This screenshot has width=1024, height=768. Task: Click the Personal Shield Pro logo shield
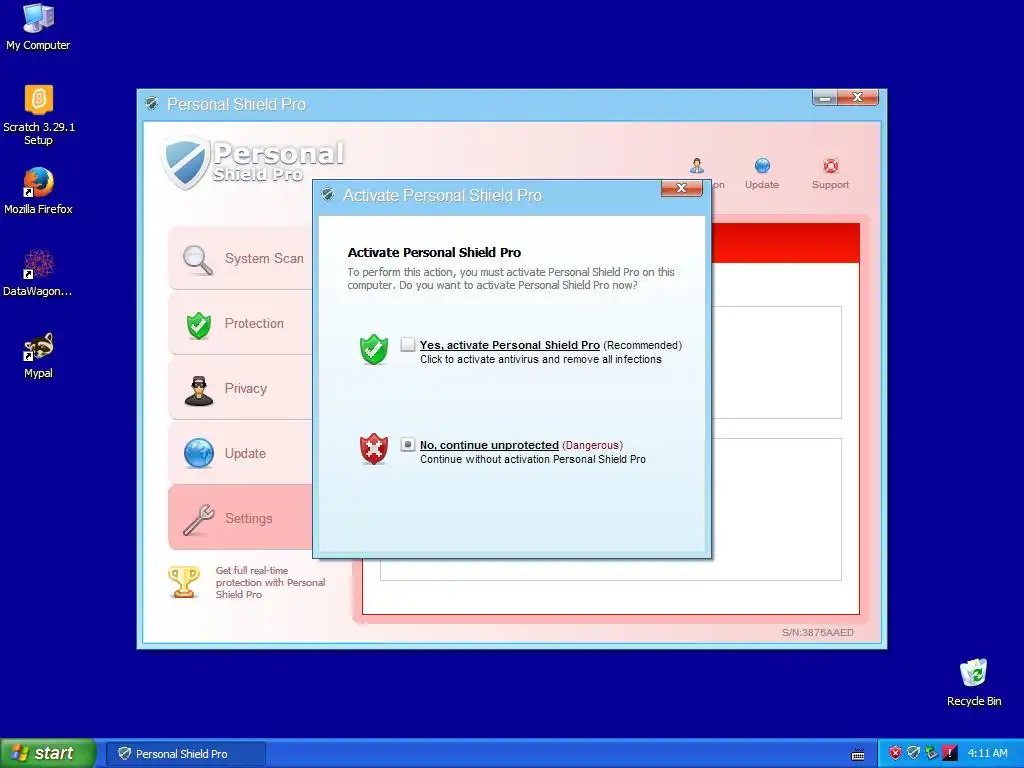pyautogui.click(x=185, y=162)
